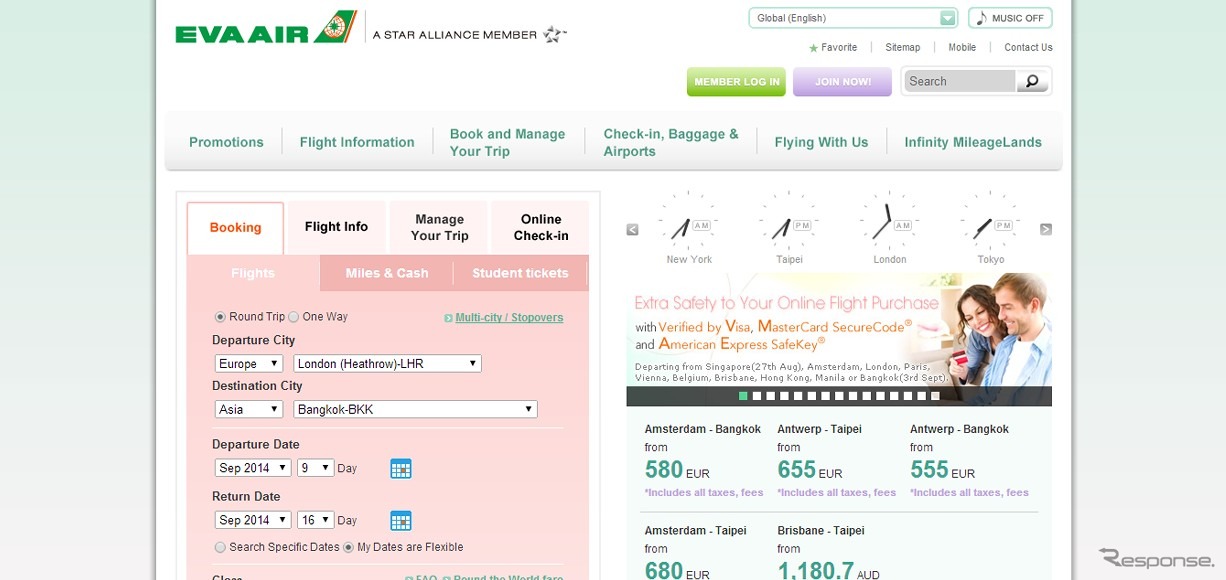1226x580 pixels.
Task: Click the left arrow beside the clocks
Action: pos(633,229)
